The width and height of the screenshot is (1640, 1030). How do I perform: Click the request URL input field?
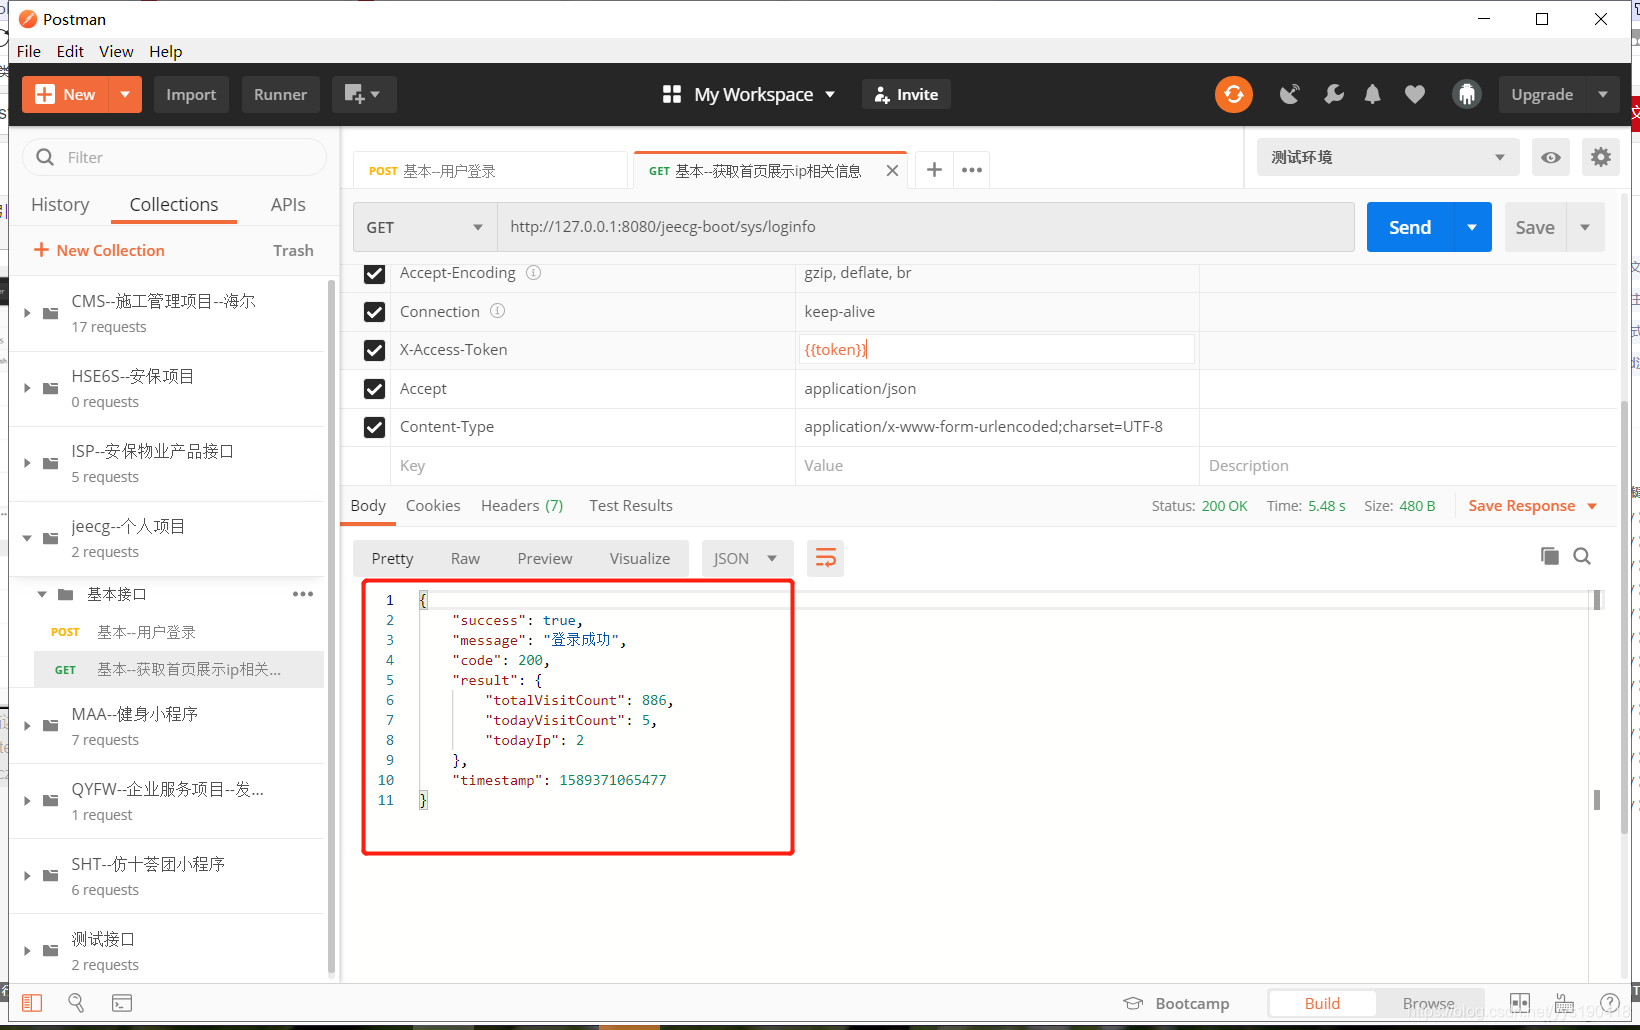925,227
